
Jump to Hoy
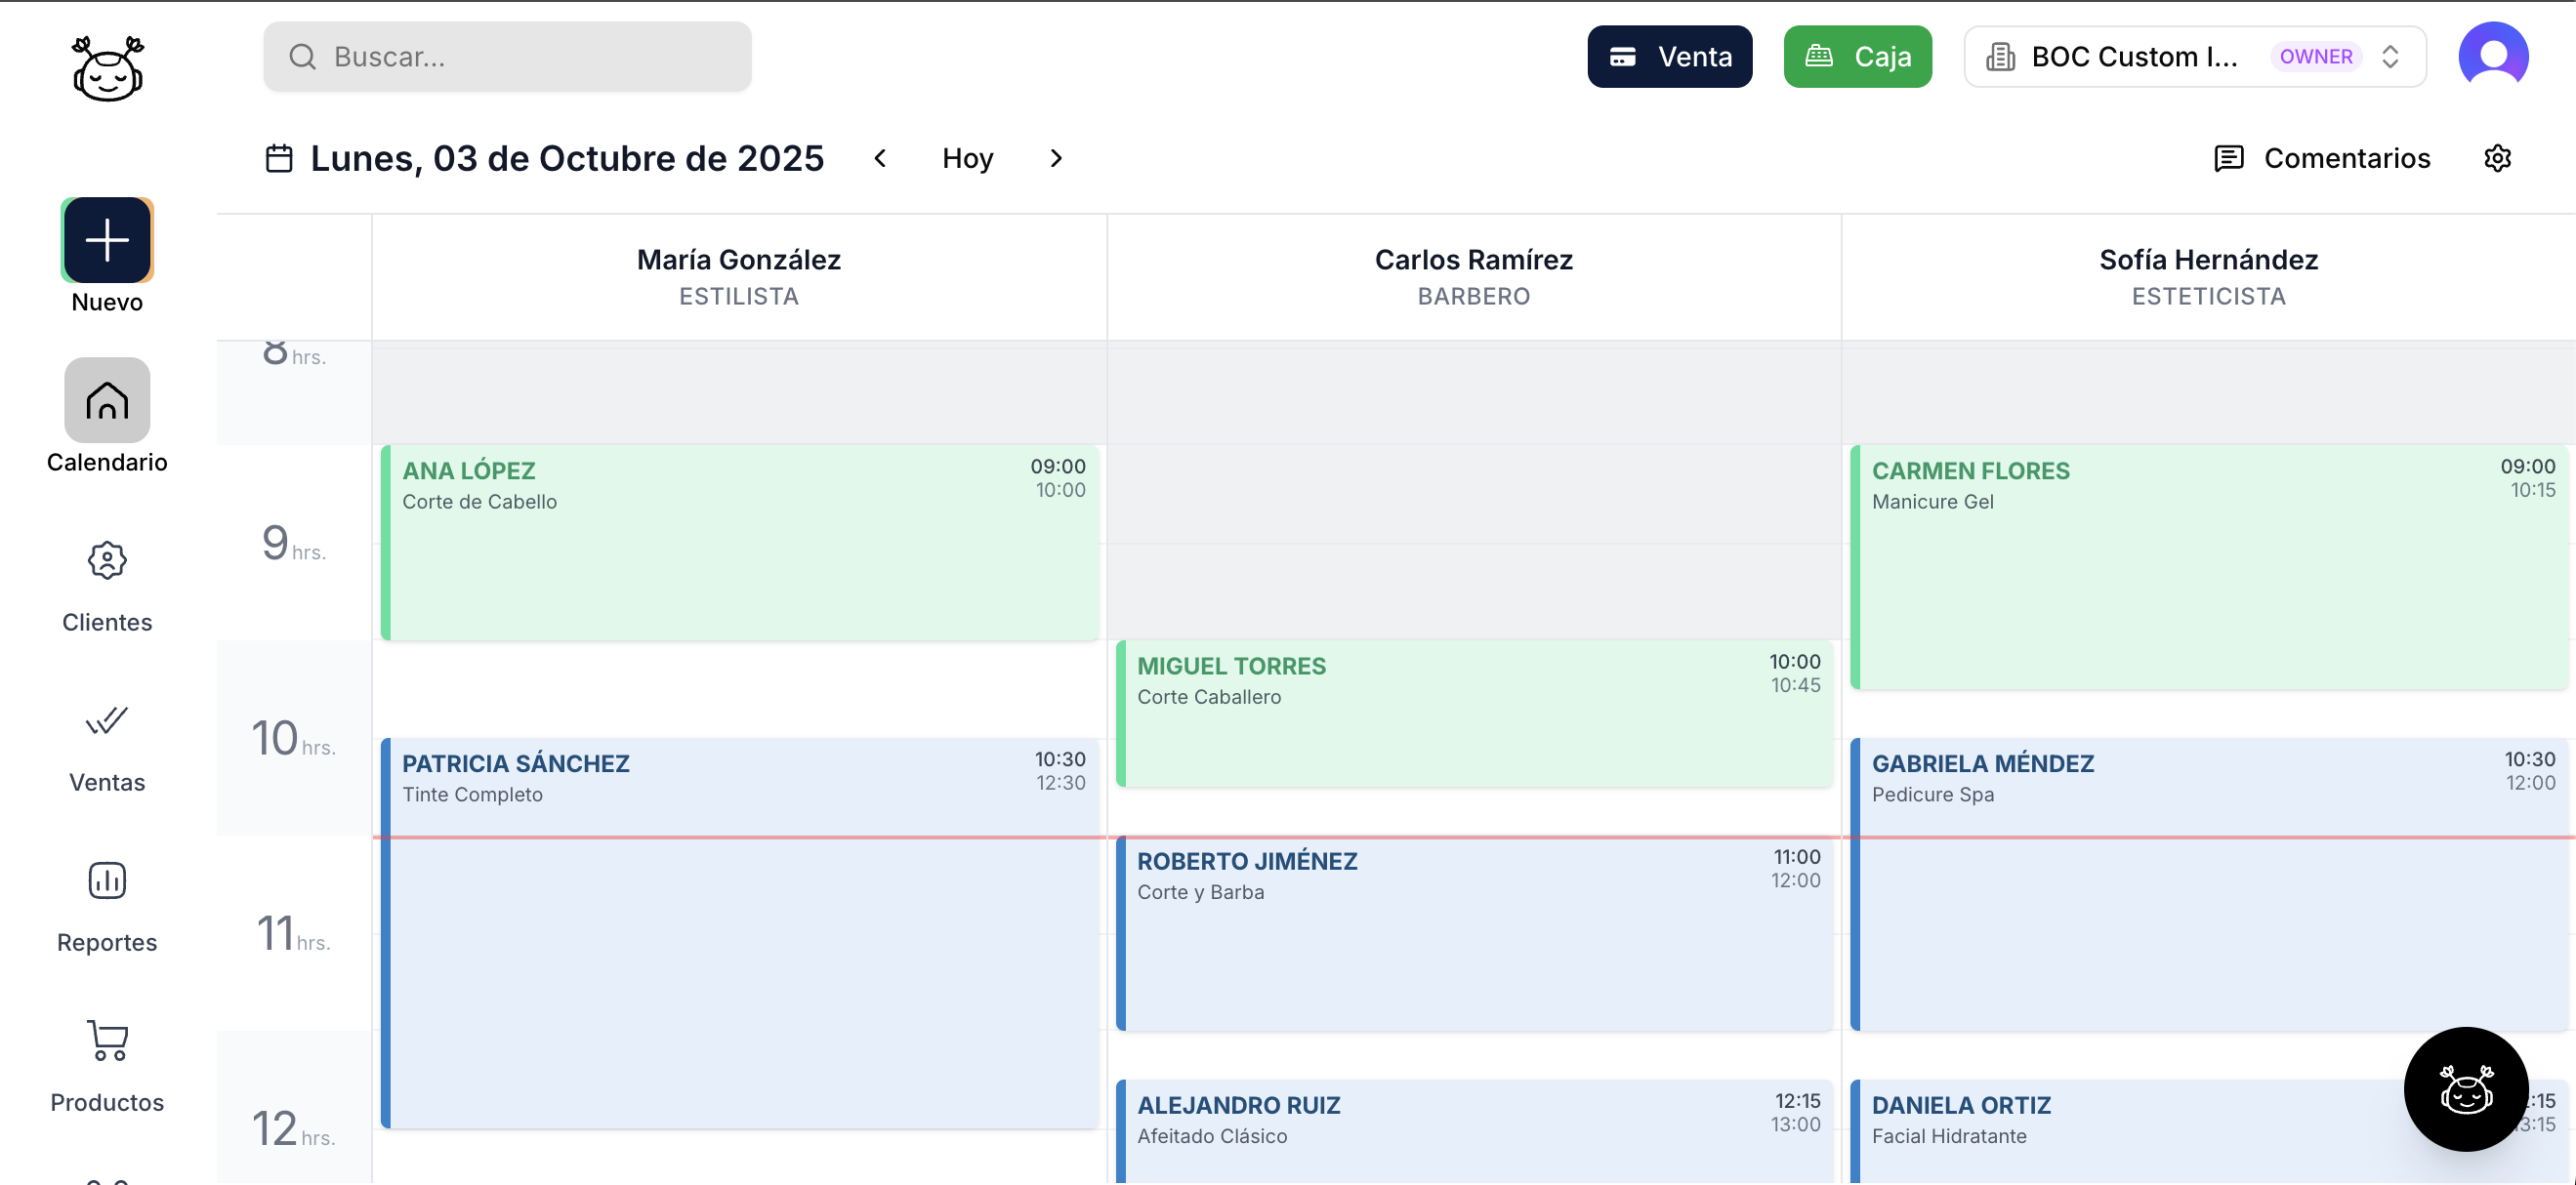coord(967,158)
